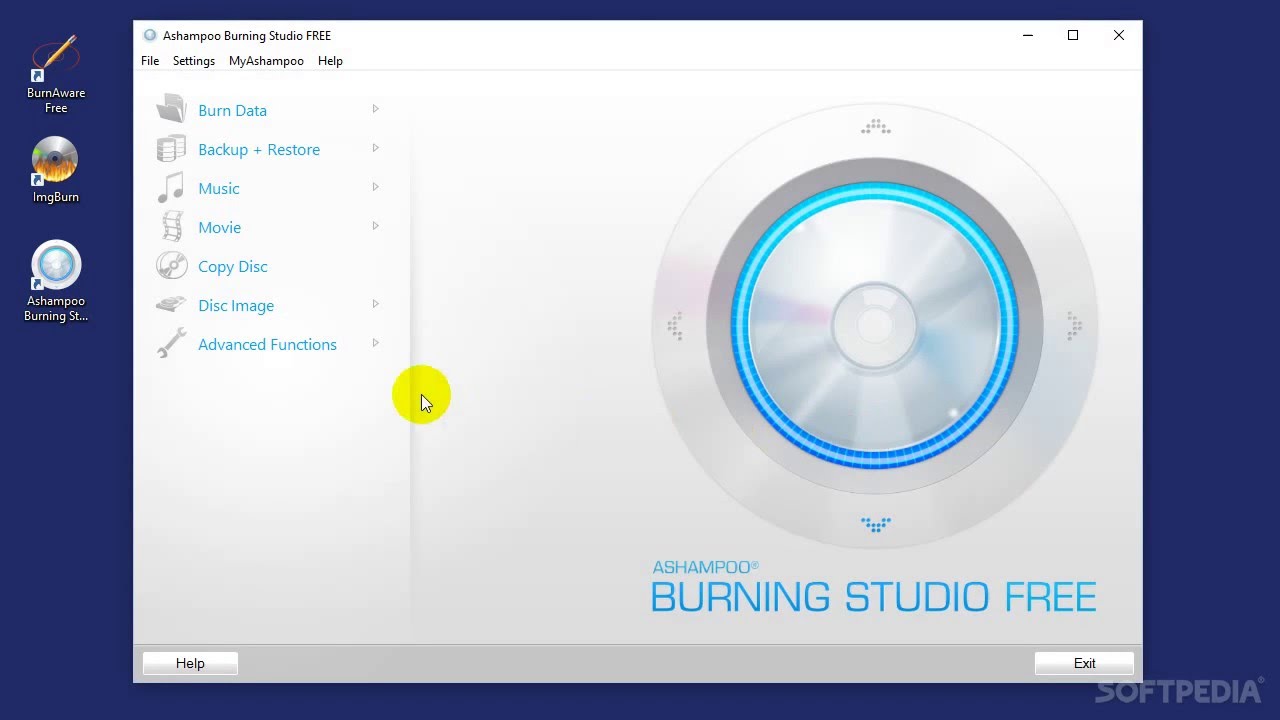Click the Copy Disc icon

[171, 265]
